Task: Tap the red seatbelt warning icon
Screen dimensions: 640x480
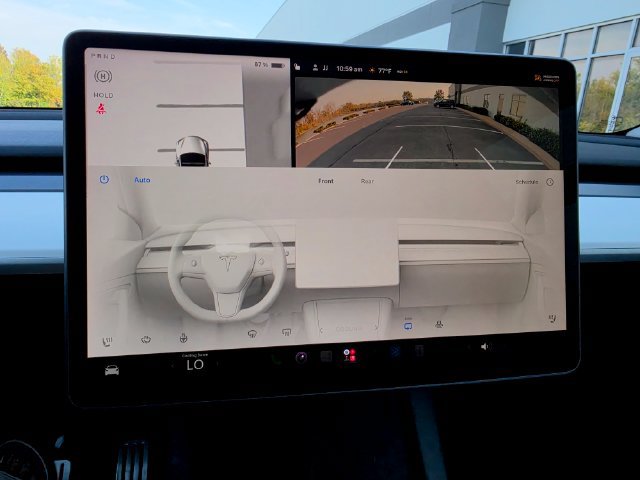Action: click(101, 109)
